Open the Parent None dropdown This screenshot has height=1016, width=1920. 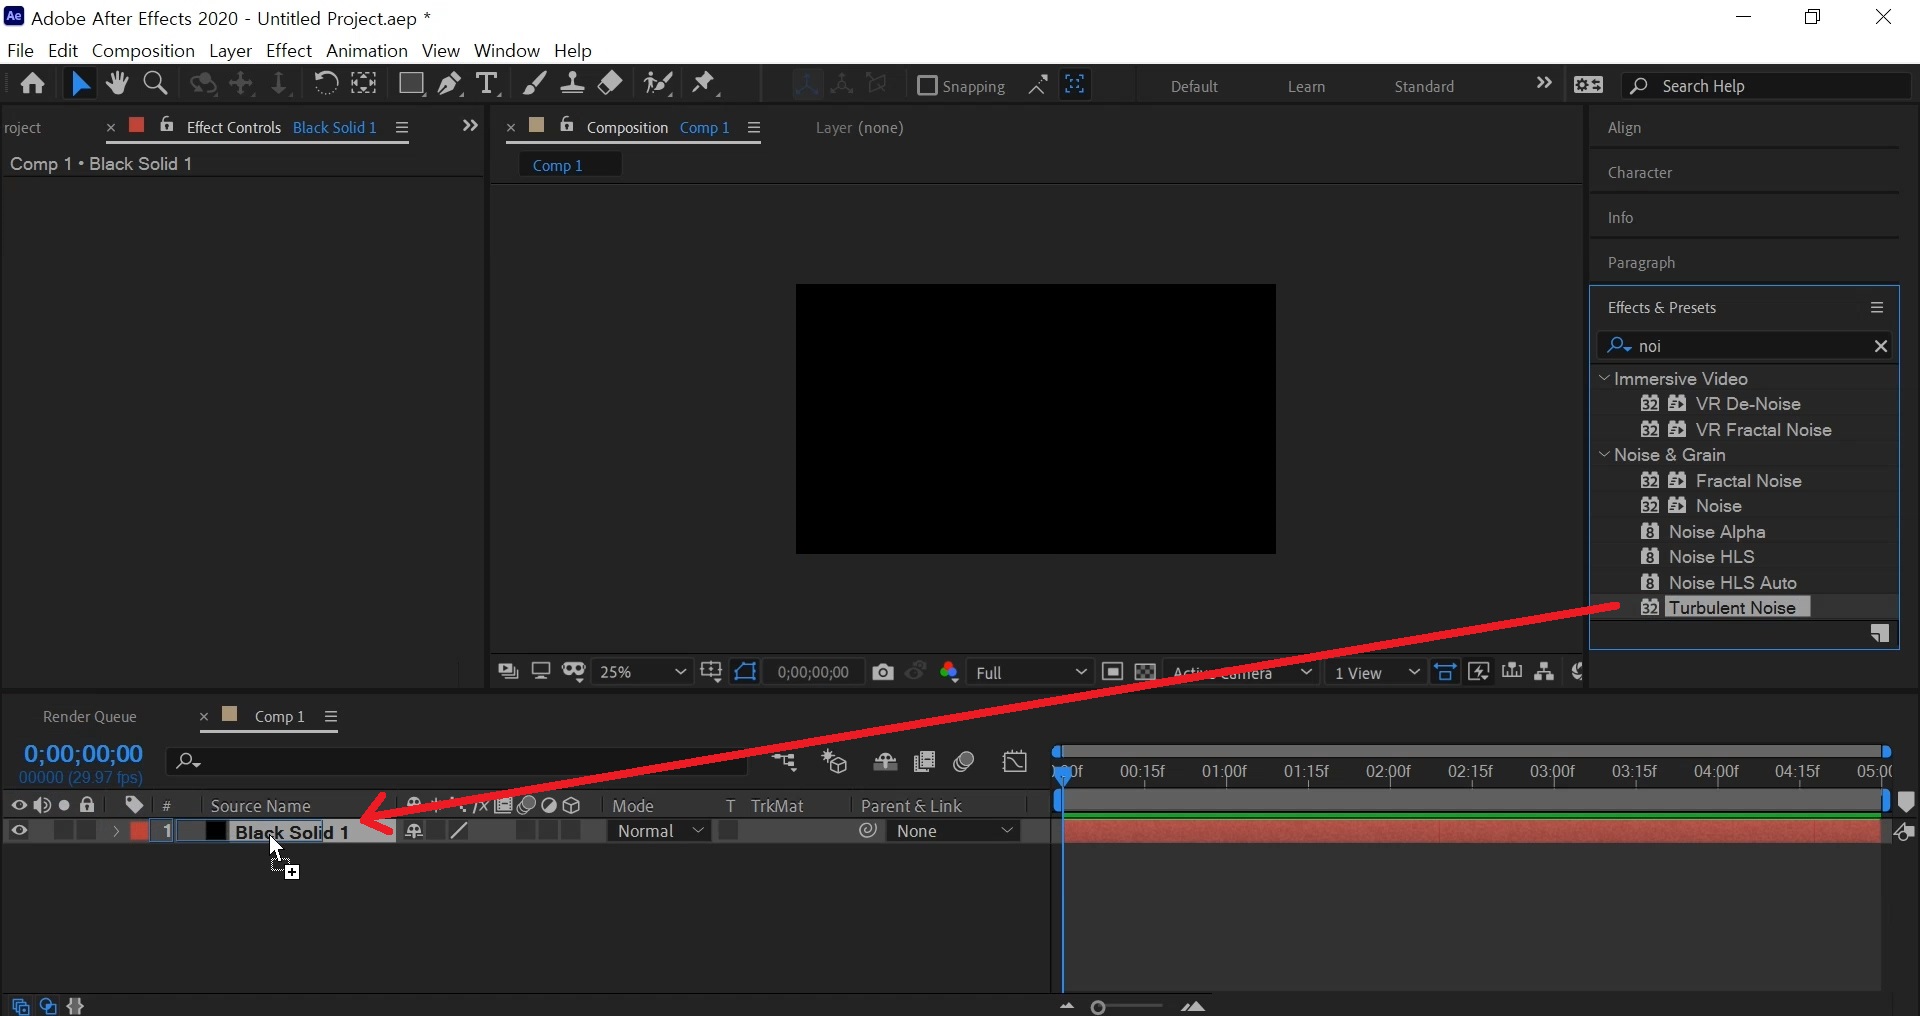pos(954,831)
